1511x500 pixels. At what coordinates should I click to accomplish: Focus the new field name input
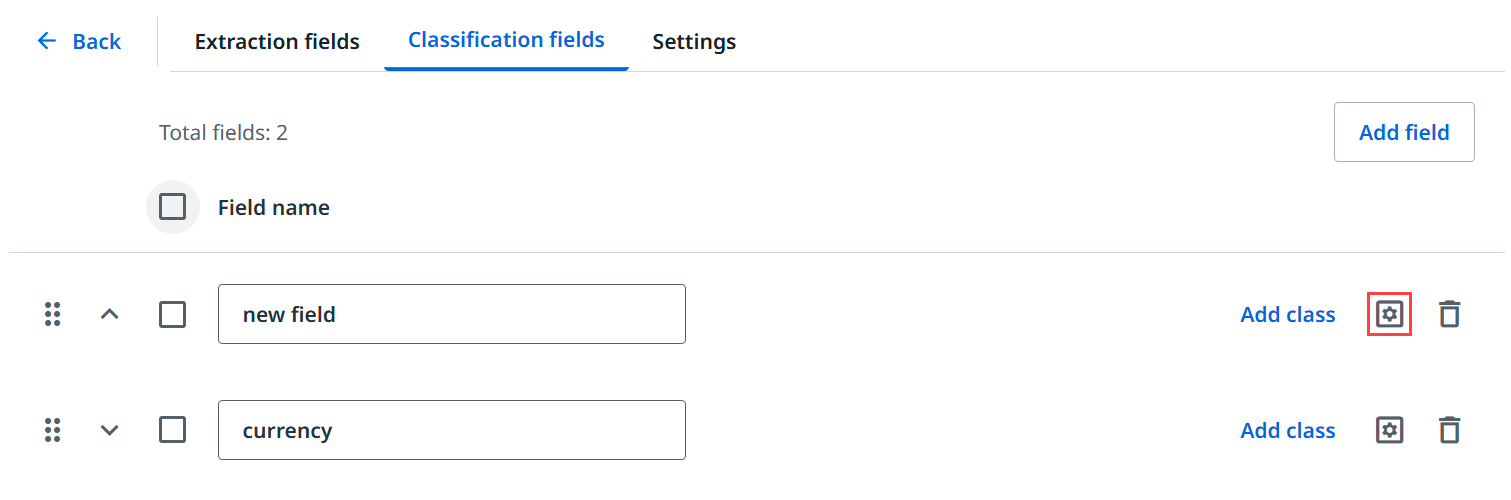coord(451,314)
